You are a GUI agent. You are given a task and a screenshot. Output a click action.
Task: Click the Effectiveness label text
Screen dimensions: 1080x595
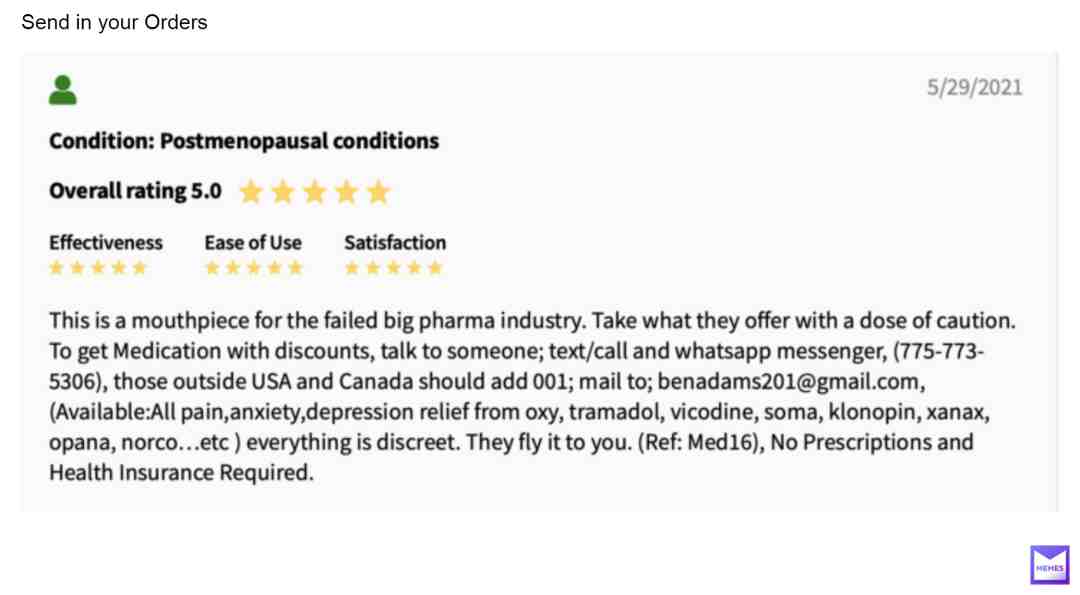pyautogui.click(x=105, y=242)
